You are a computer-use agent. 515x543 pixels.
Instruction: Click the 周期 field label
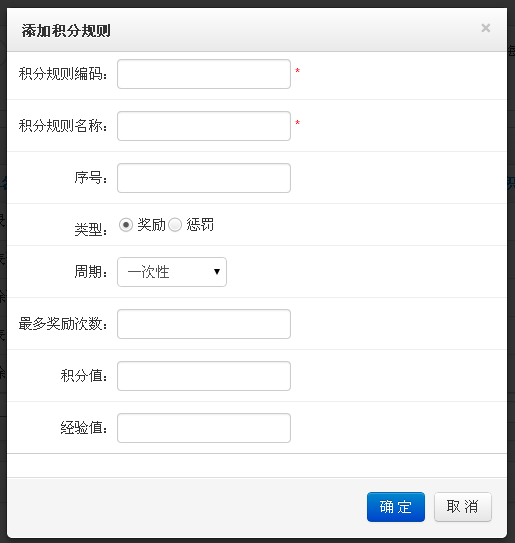click(x=90, y=272)
